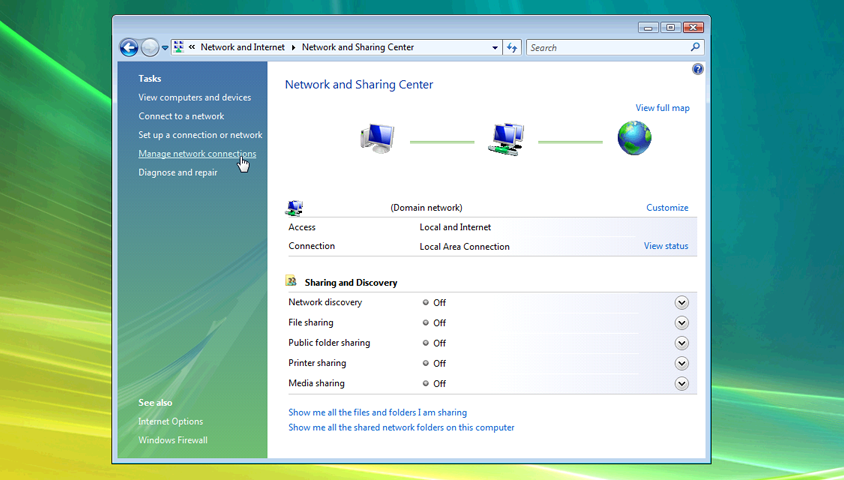The height and width of the screenshot is (480, 844).
Task: Click View full map link
Action: click(662, 108)
